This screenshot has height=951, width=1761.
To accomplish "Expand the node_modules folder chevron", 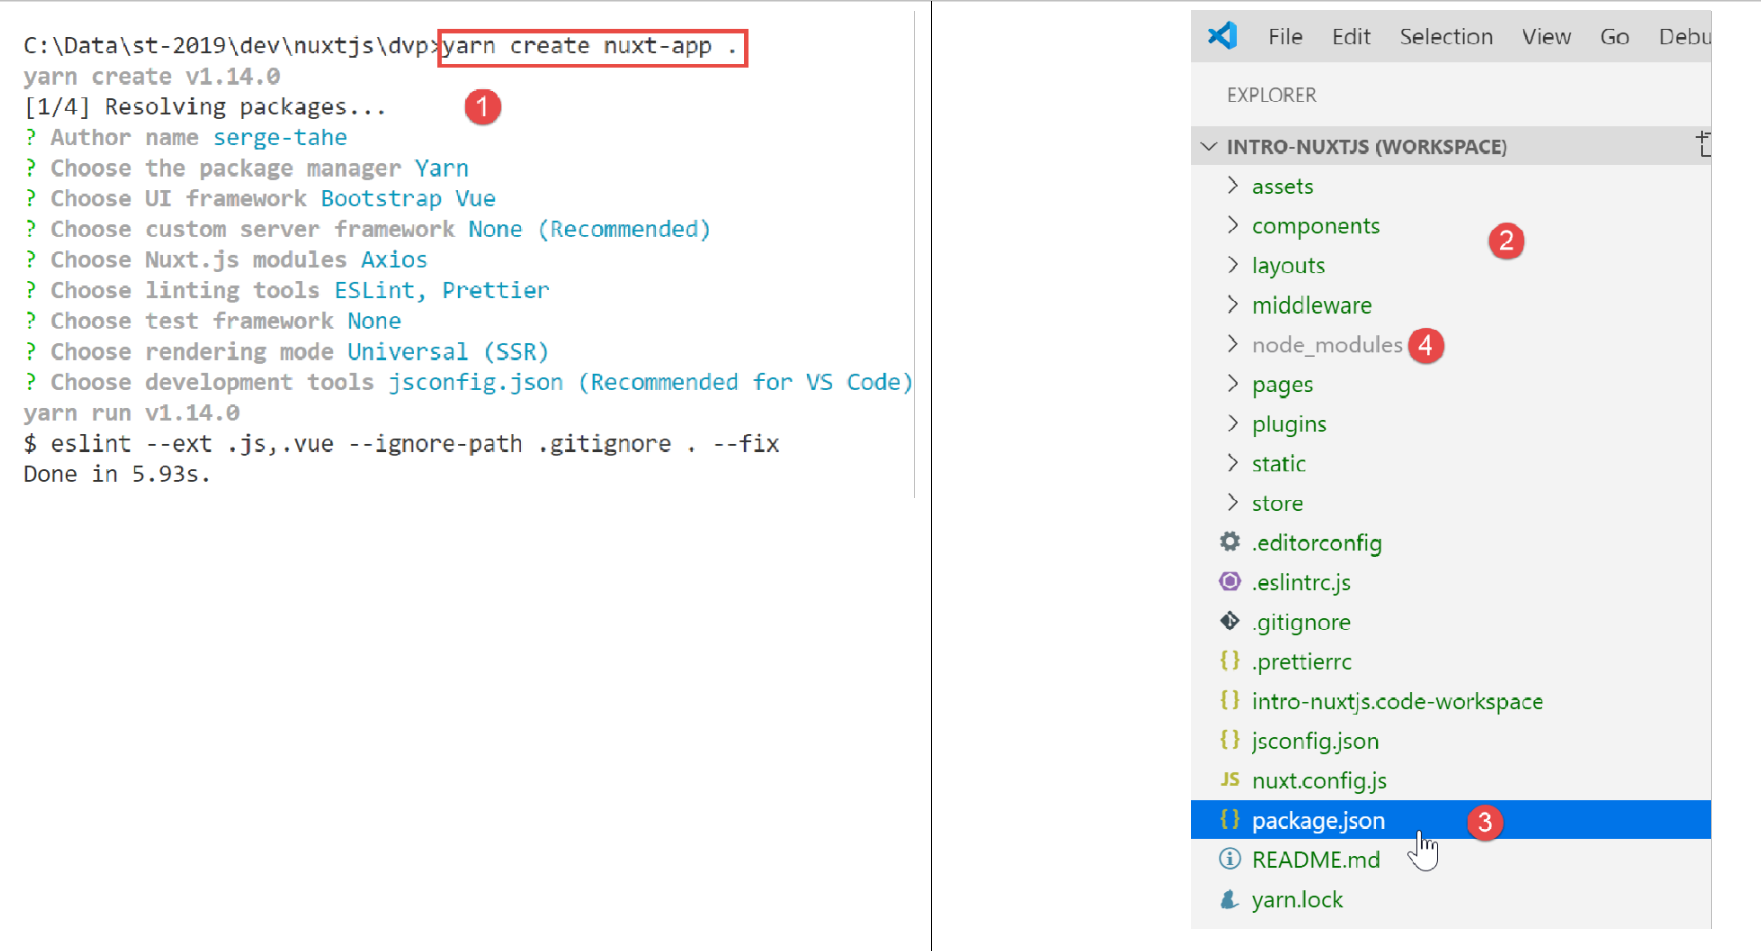I will [1232, 344].
